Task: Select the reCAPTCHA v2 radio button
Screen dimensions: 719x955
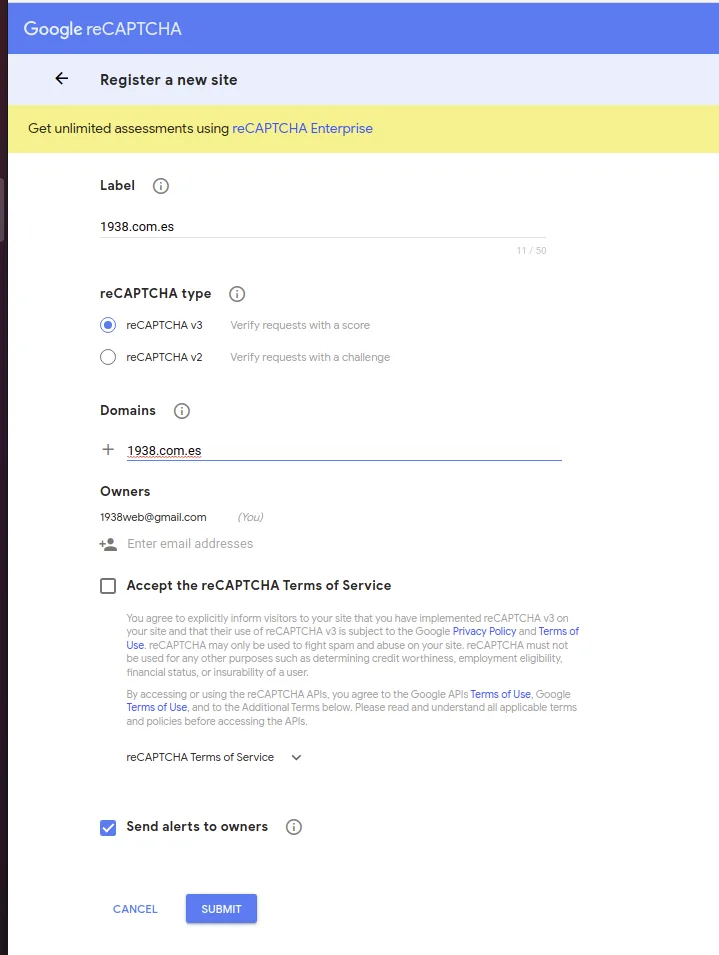Action: pyautogui.click(x=108, y=357)
